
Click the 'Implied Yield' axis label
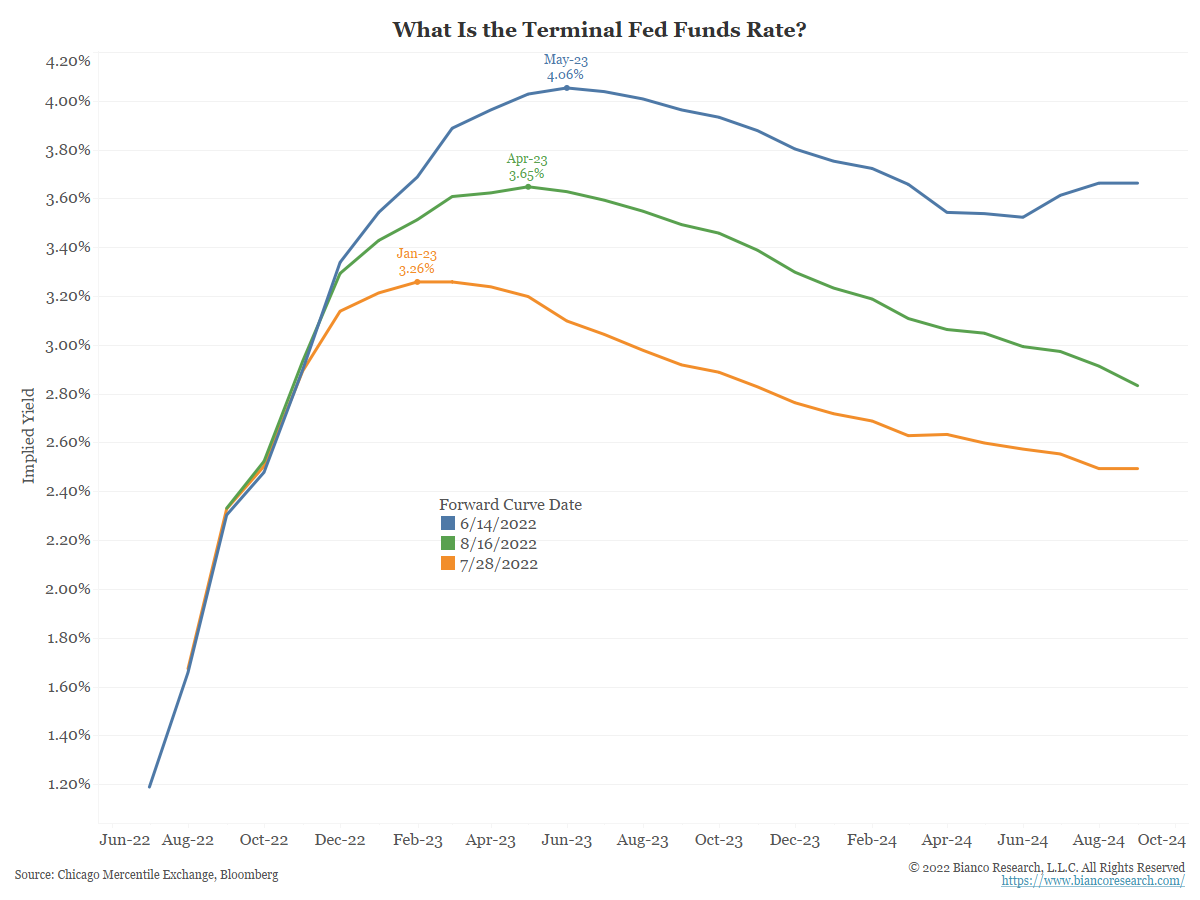click(28, 435)
